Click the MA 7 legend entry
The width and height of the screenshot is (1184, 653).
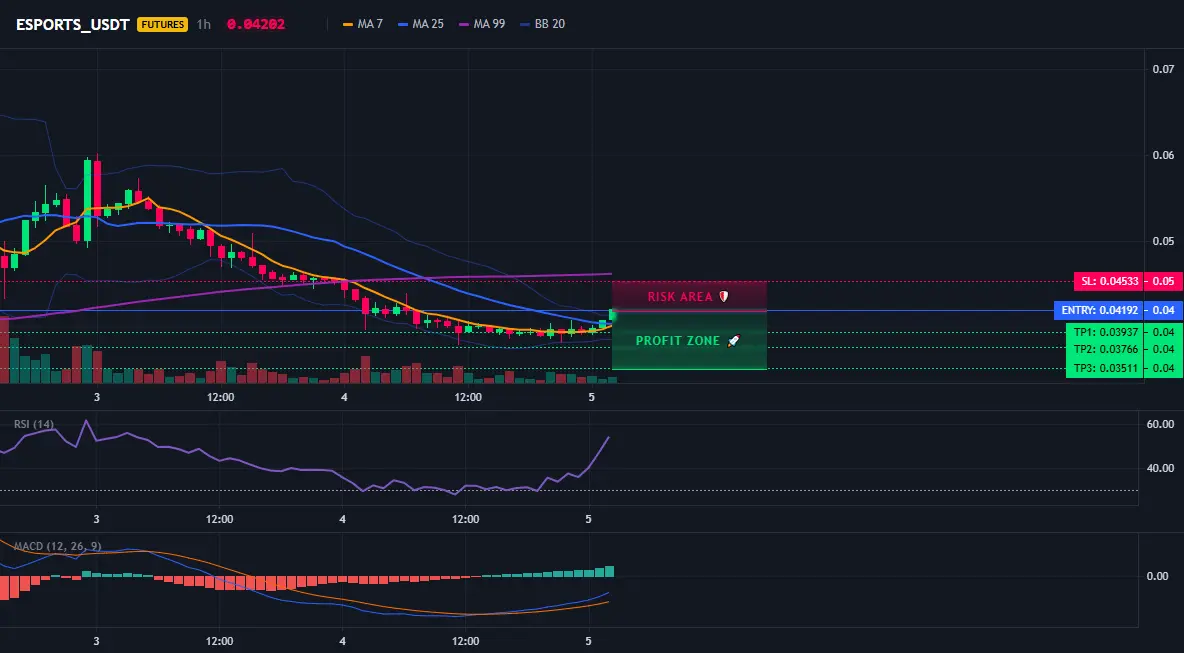362,24
